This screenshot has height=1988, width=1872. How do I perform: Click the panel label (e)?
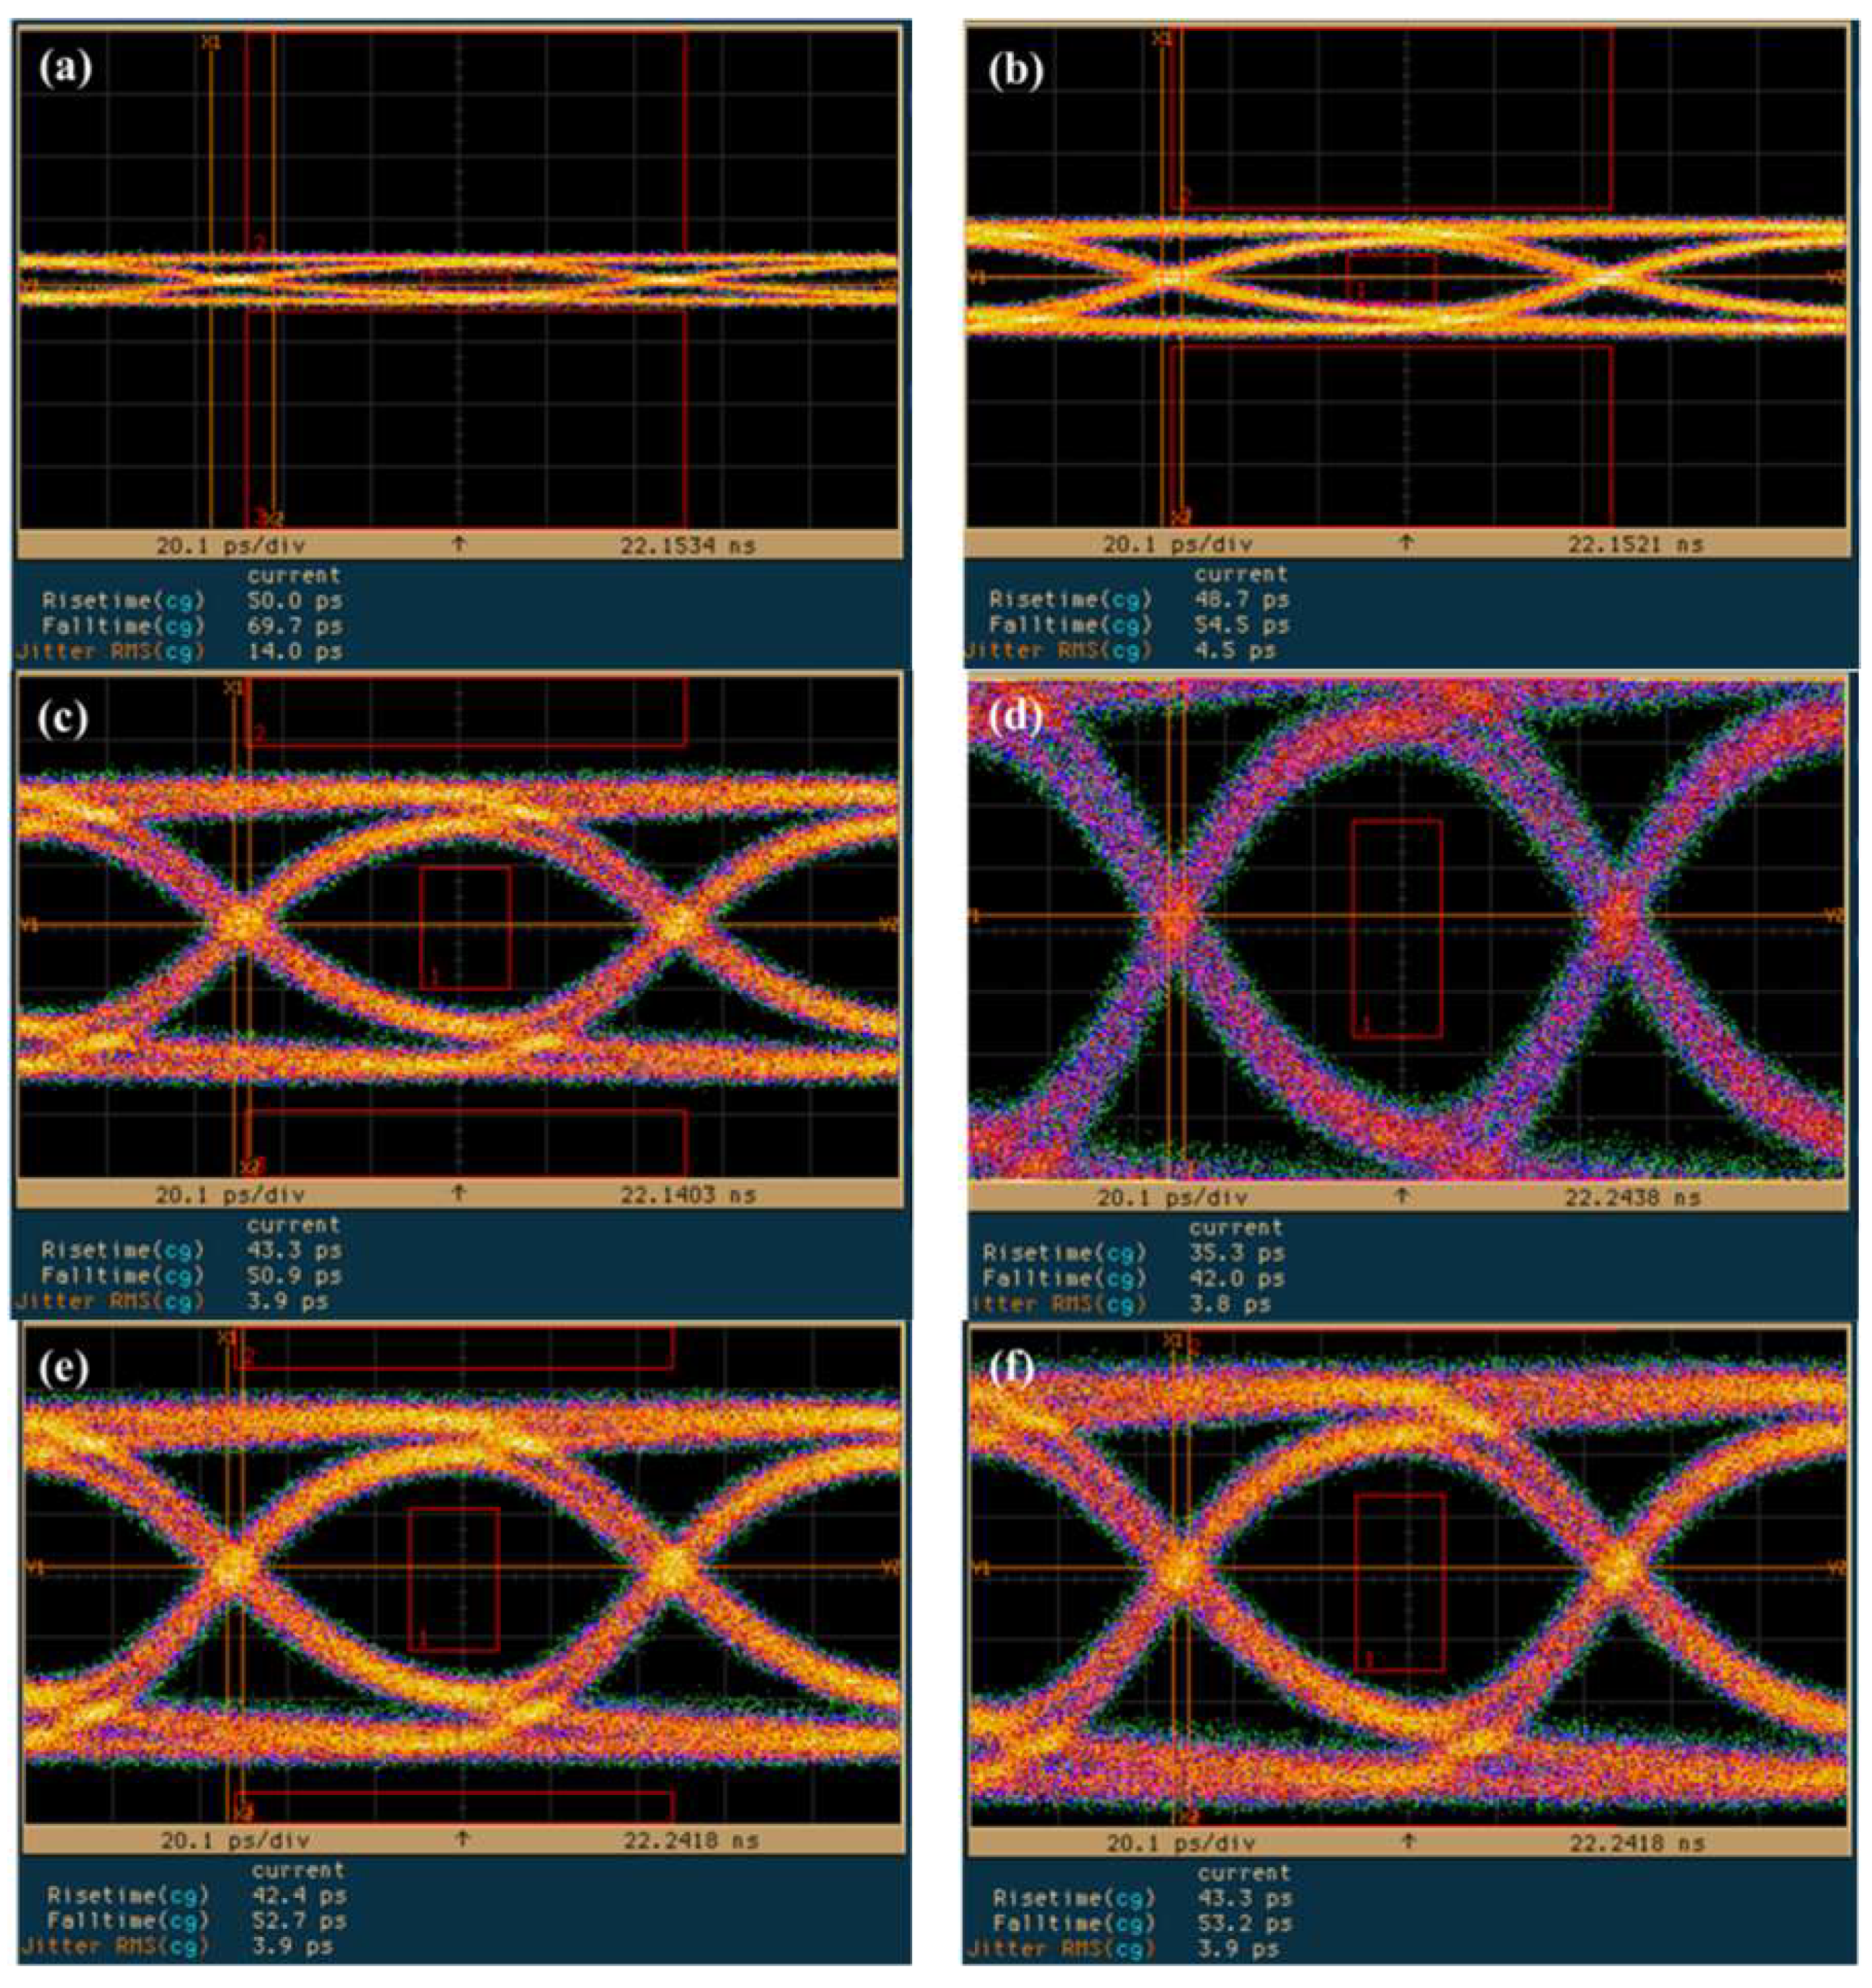(65, 1367)
